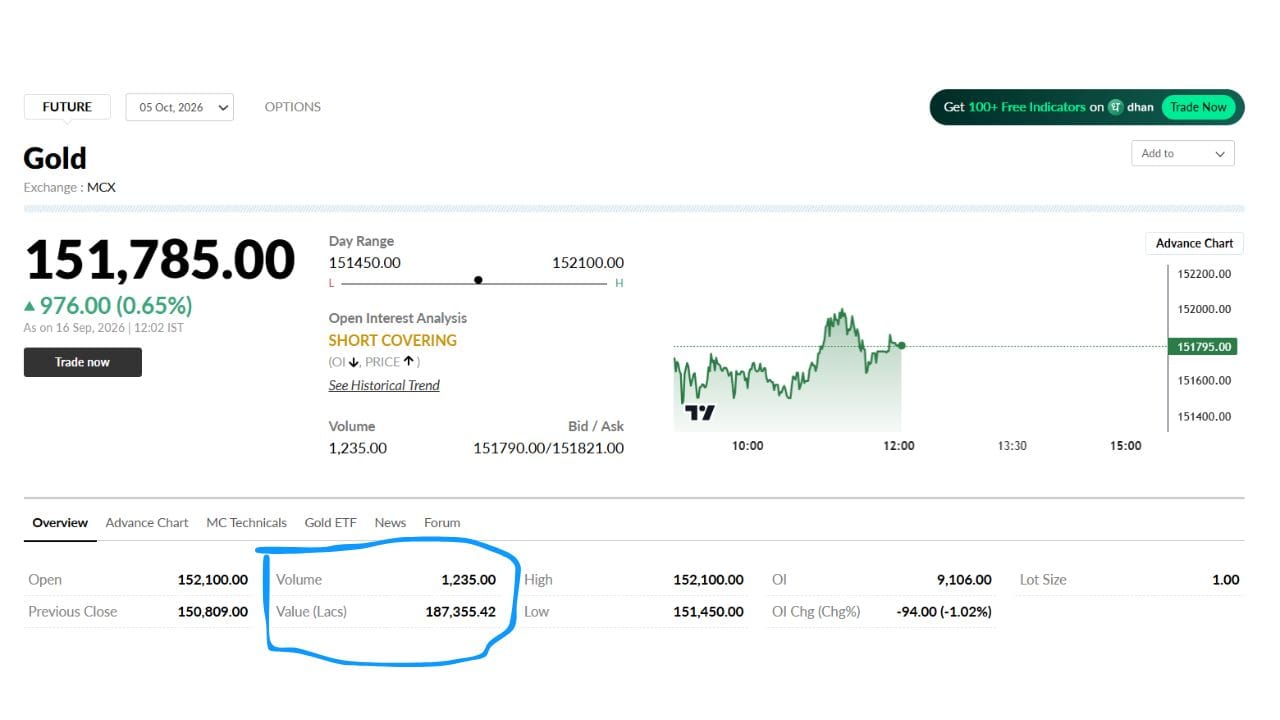Viewport: 1280px width, 720px height.
Task: Click the 151,785.00 last price
Action: coord(160,260)
